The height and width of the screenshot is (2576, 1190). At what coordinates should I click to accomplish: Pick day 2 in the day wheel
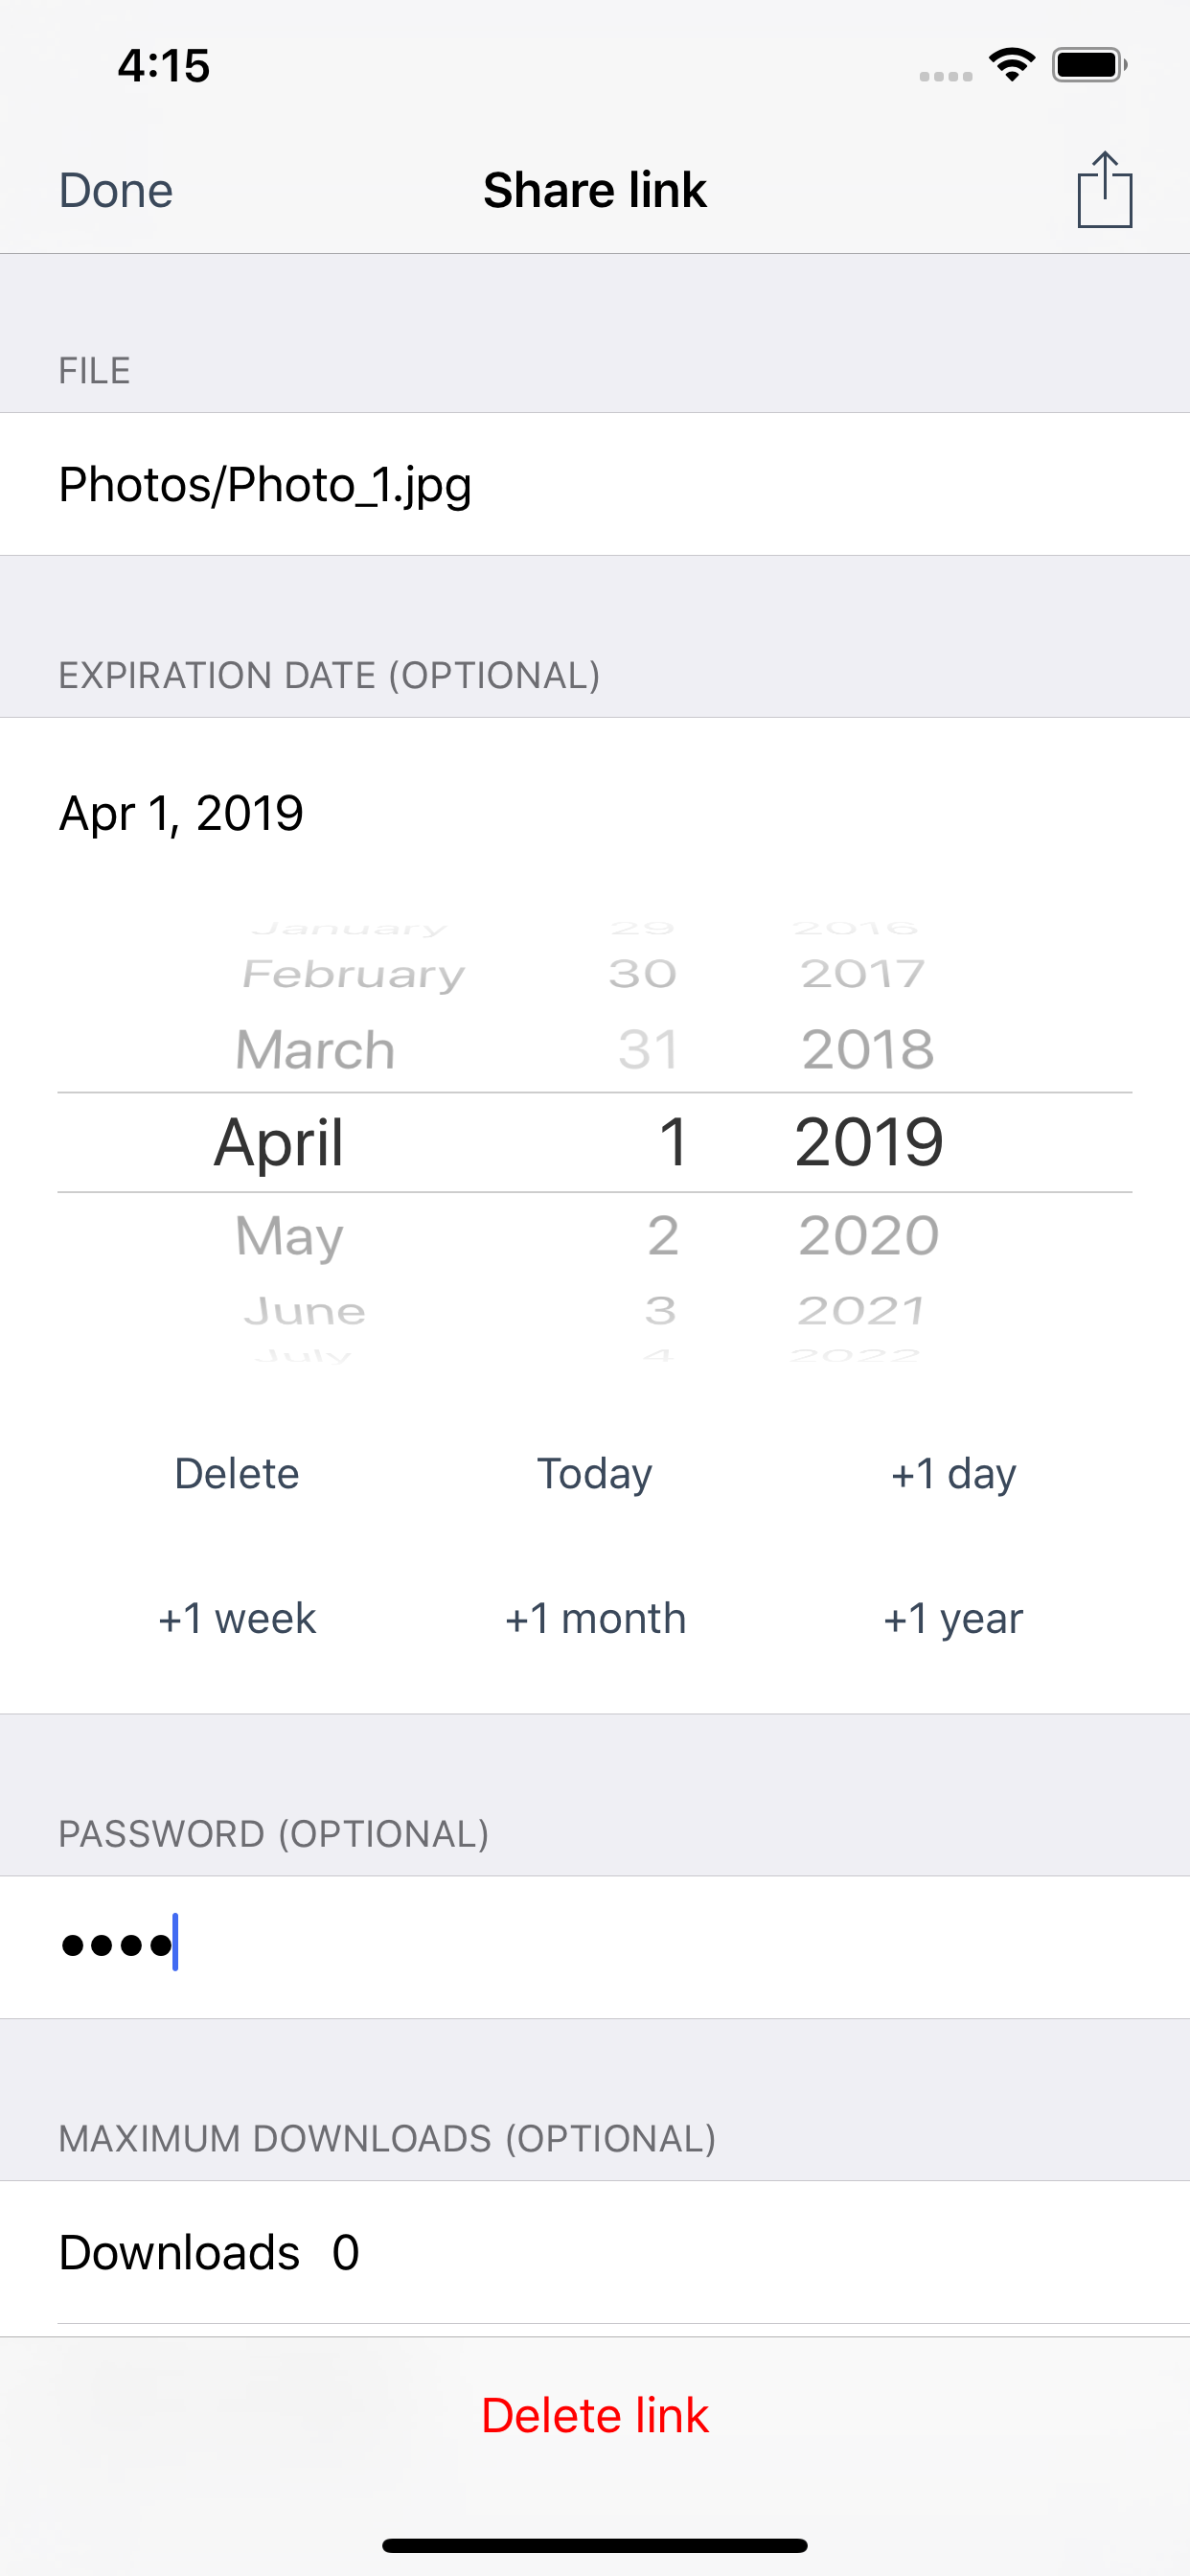(663, 1236)
